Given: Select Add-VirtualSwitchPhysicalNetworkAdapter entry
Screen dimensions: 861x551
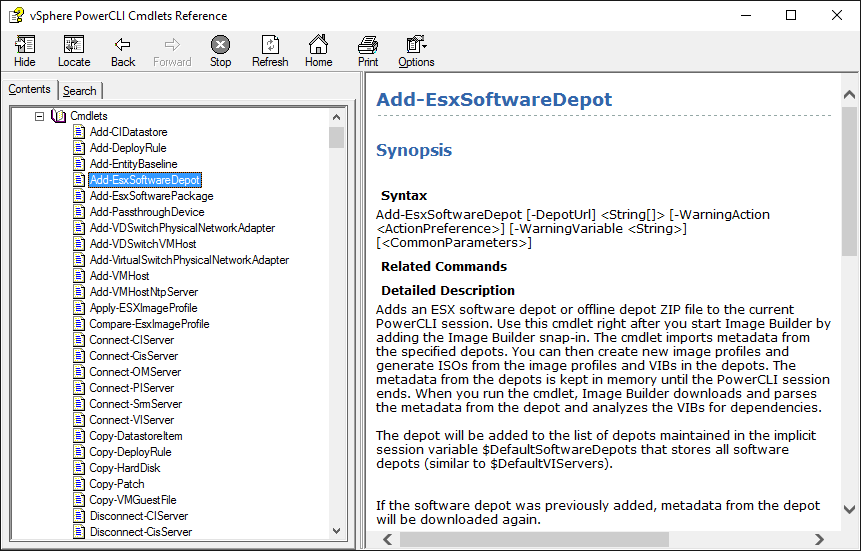Looking at the screenshot, I should (189, 260).
